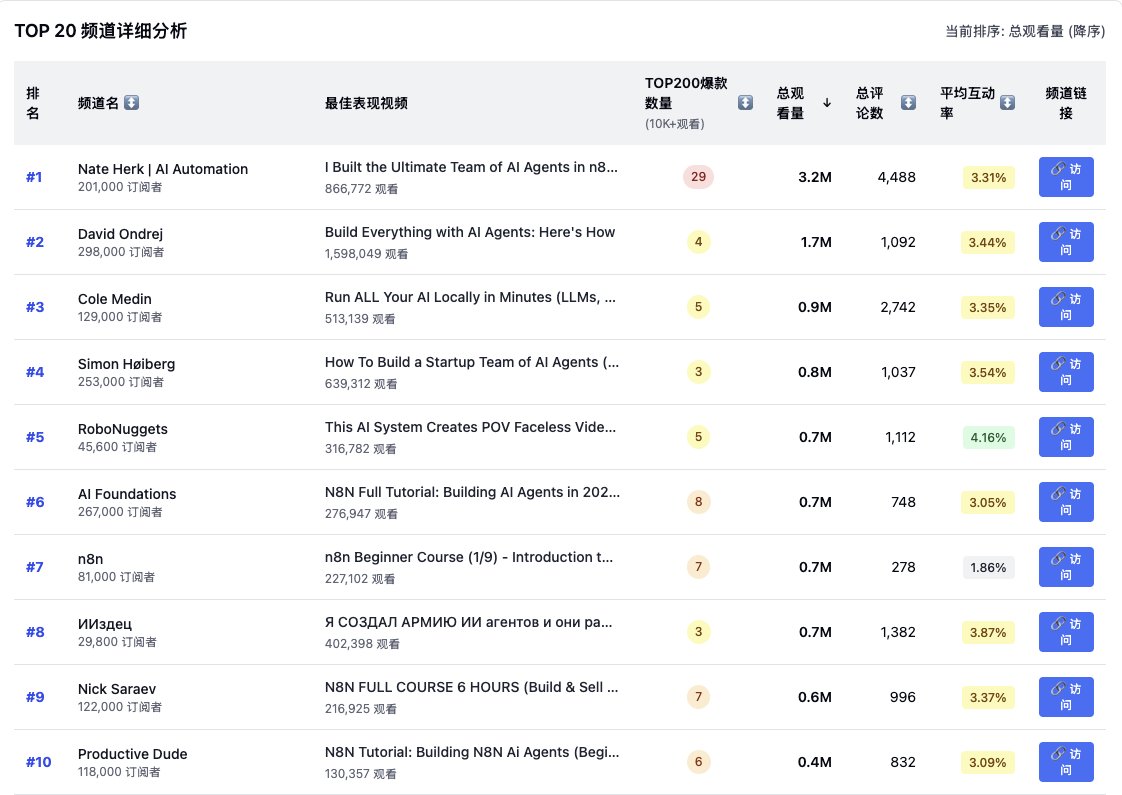Sort by channel name icon
This screenshot has height=795, width=1122.
point(131,102)
